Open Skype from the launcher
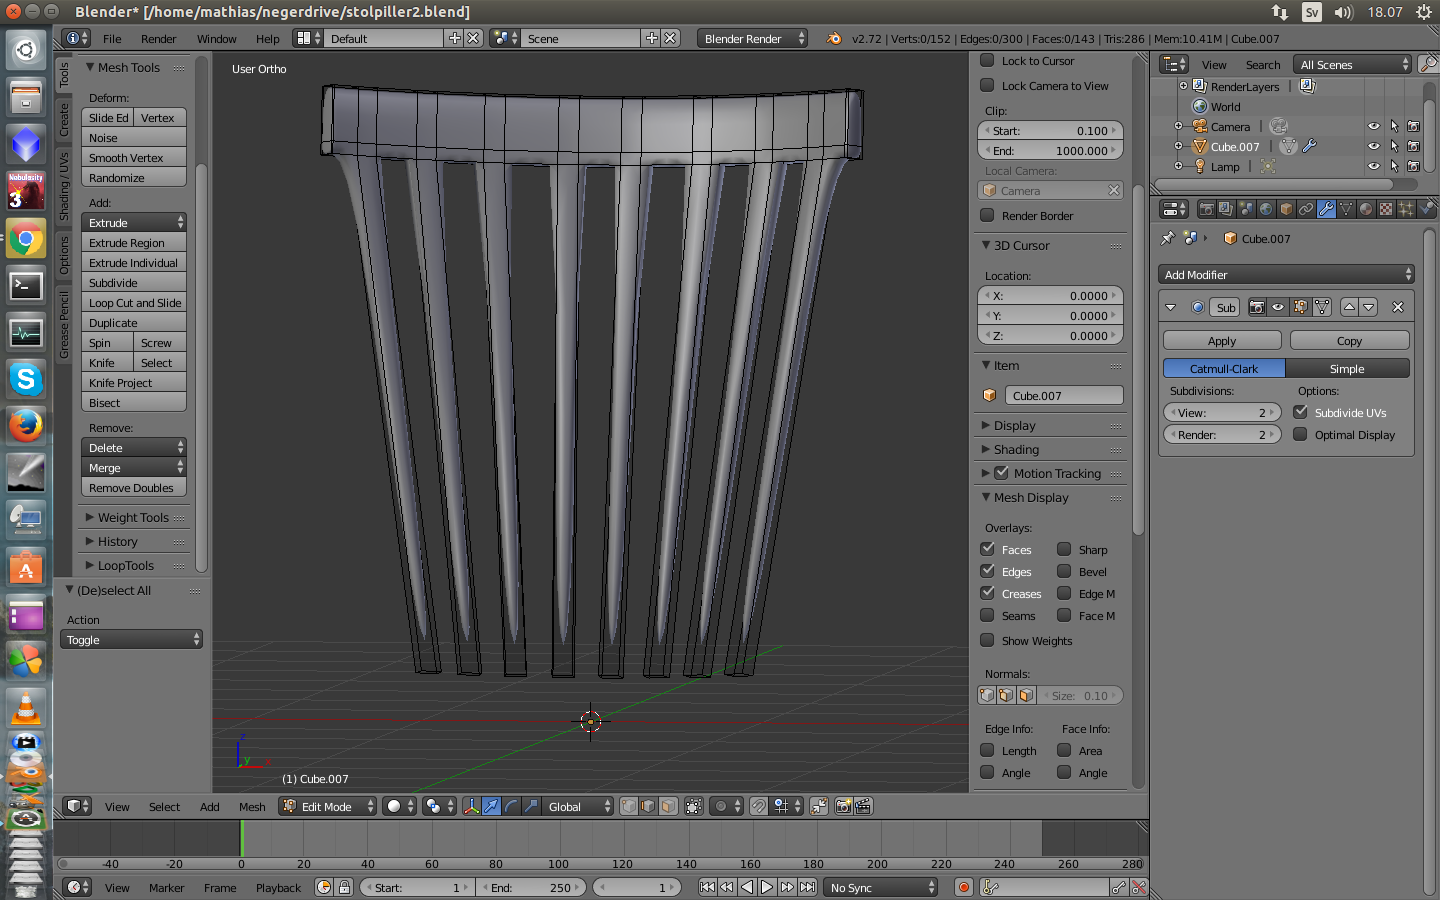 pos(26,379)
